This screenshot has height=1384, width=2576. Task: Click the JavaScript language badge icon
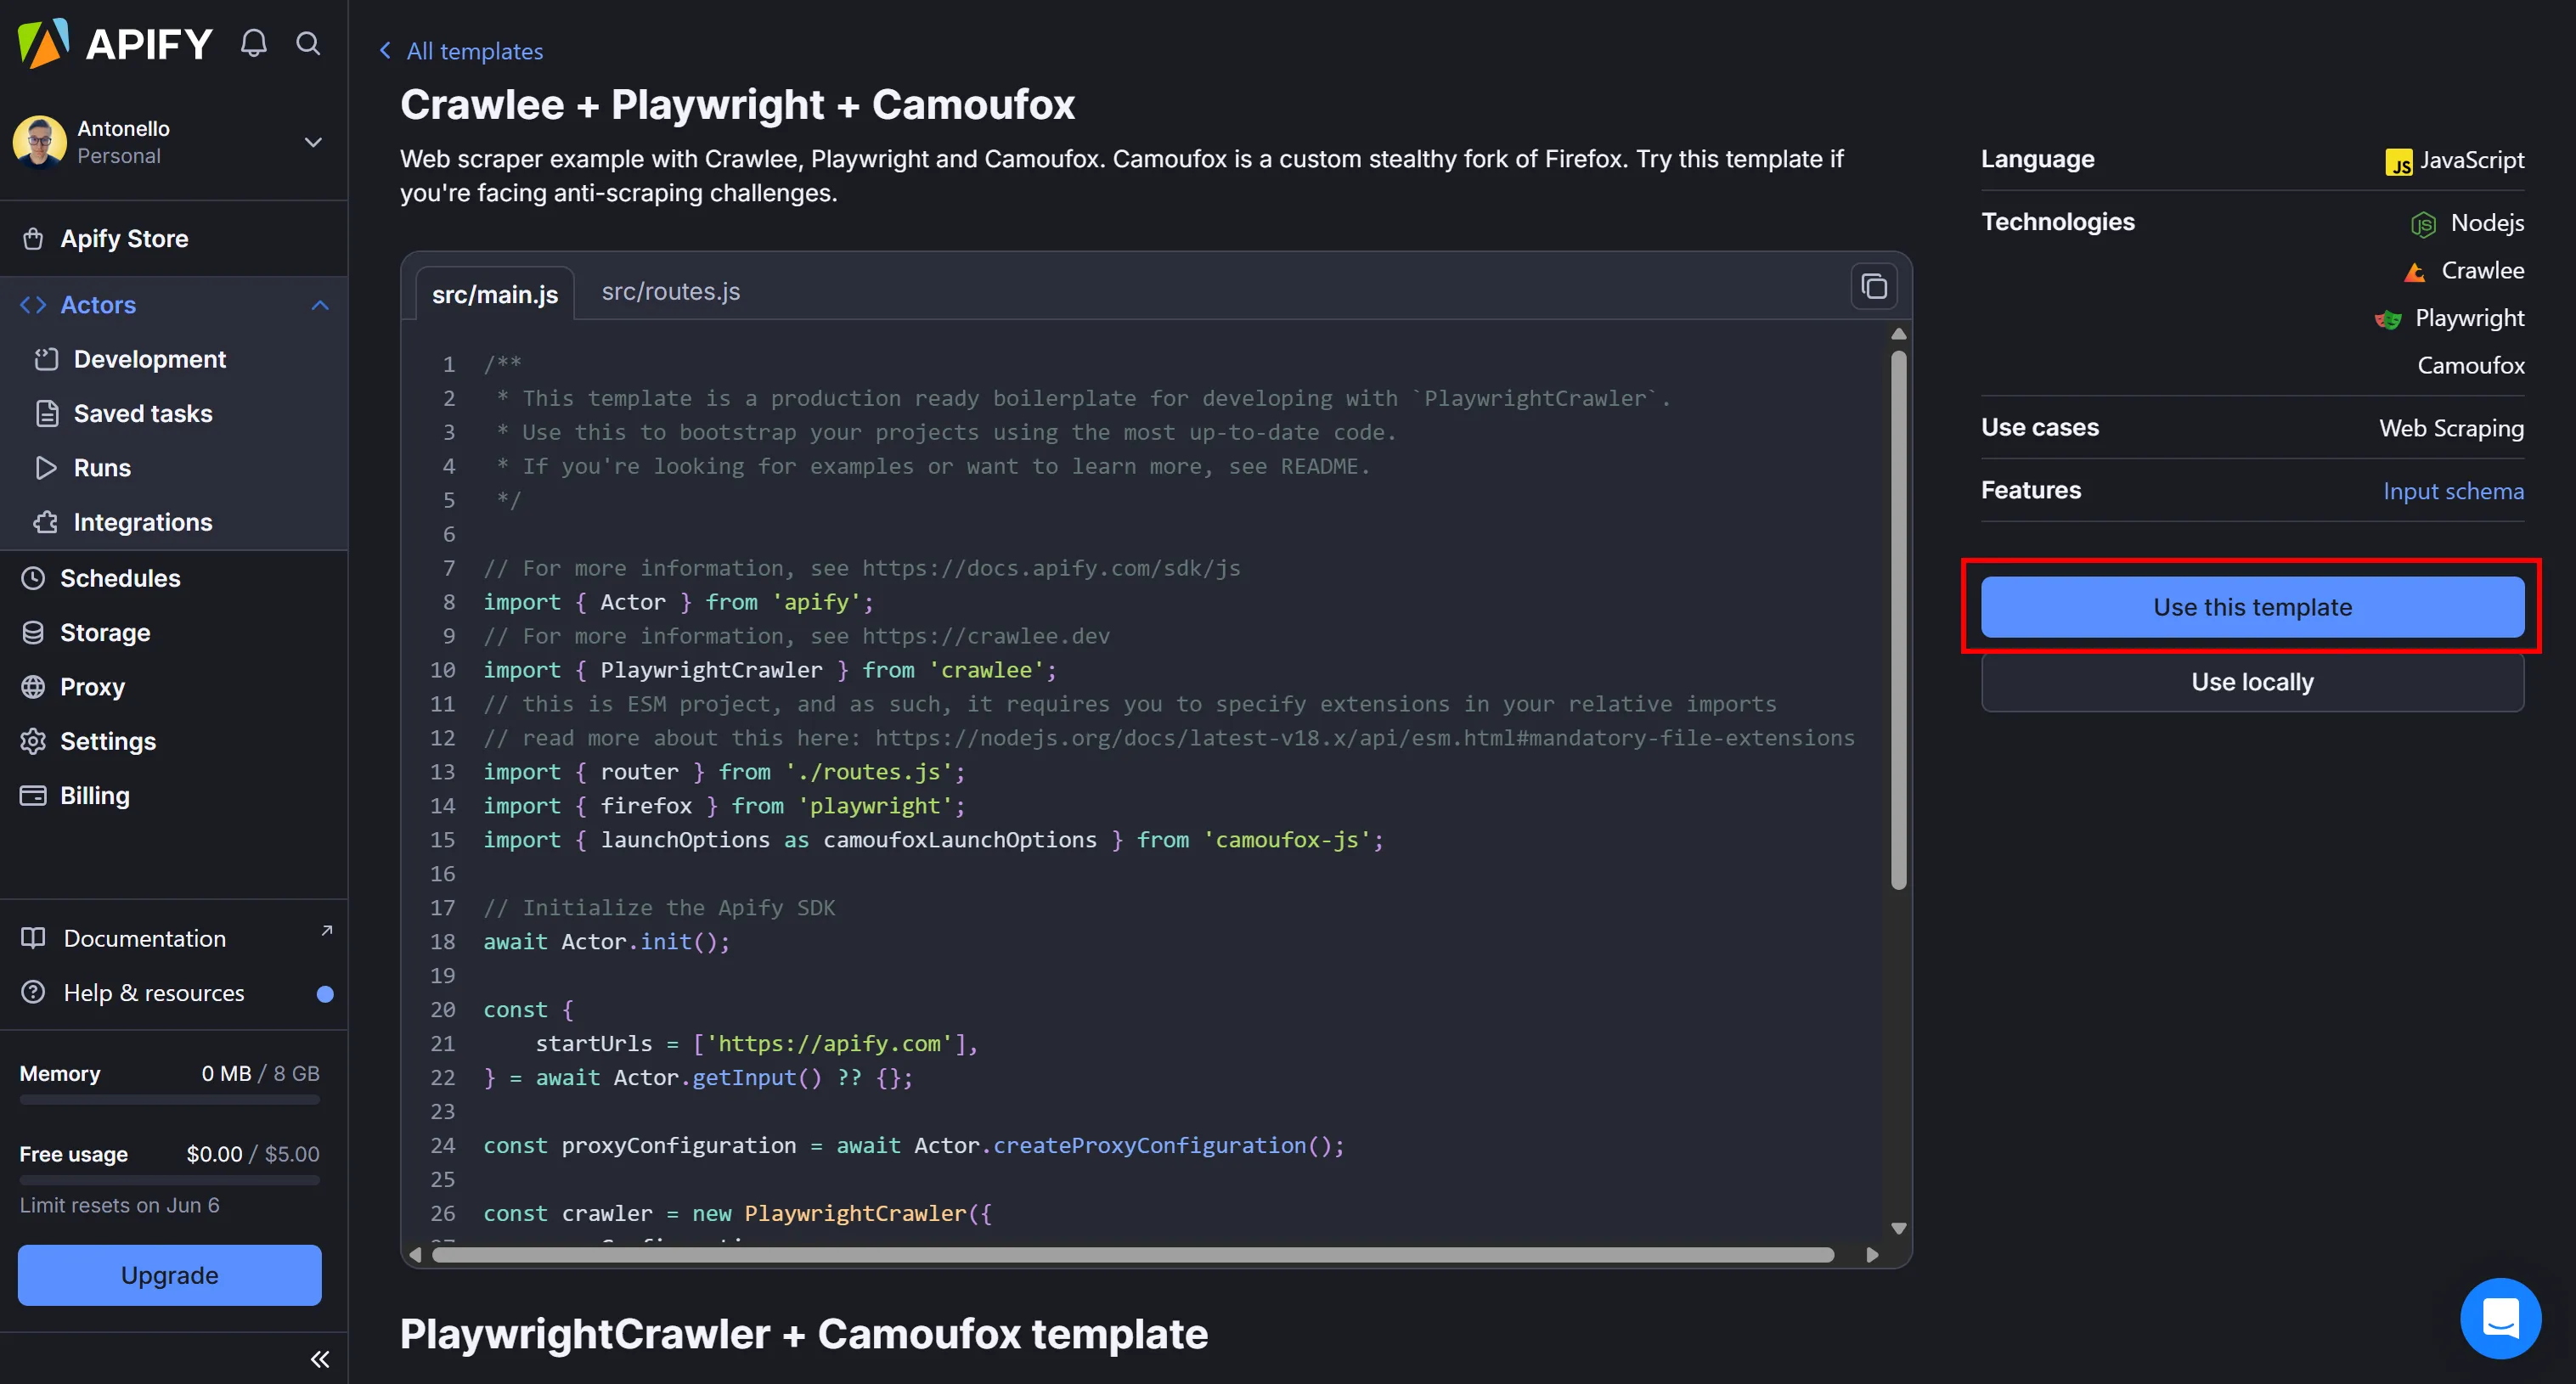click(x=2398, y=161)
